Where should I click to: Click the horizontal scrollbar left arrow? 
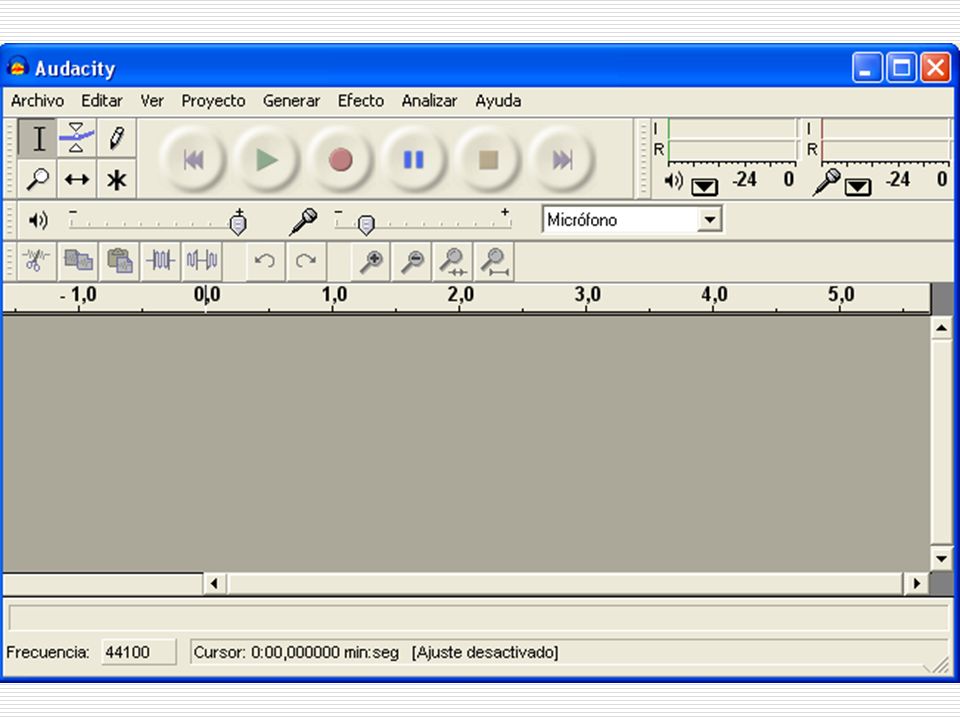214,583
